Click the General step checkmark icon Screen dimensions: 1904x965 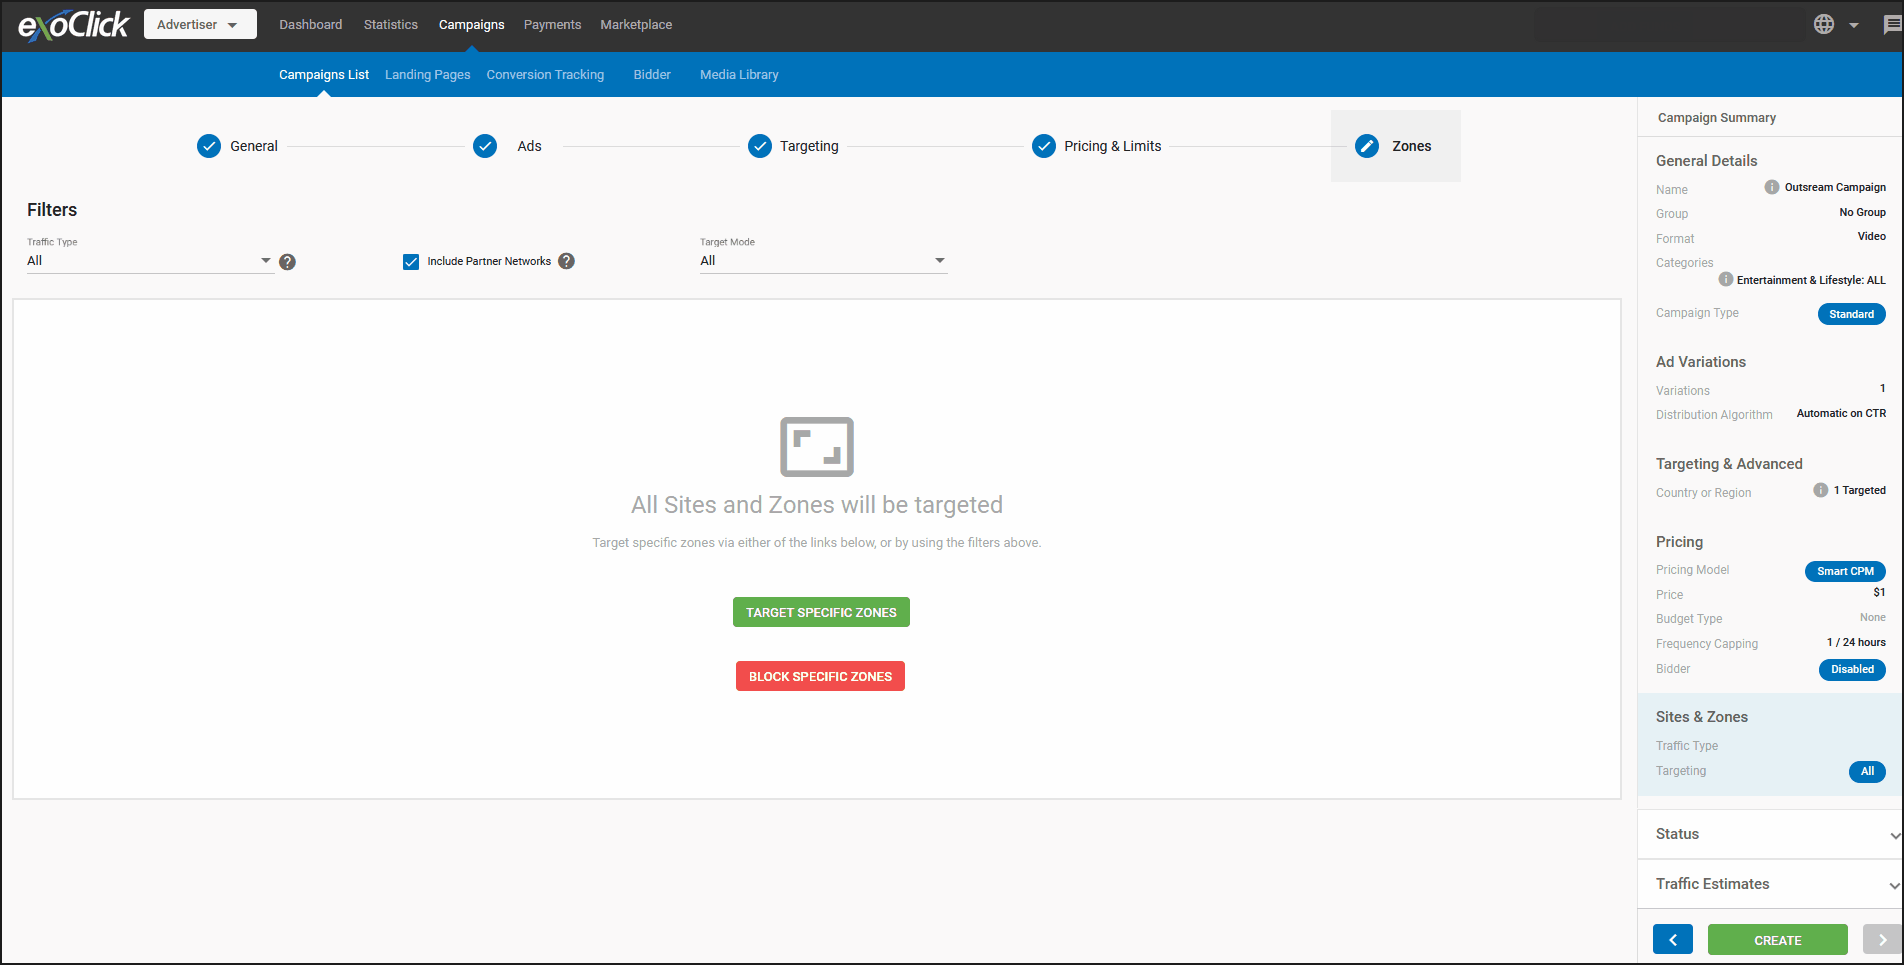[x=209, y=146]
